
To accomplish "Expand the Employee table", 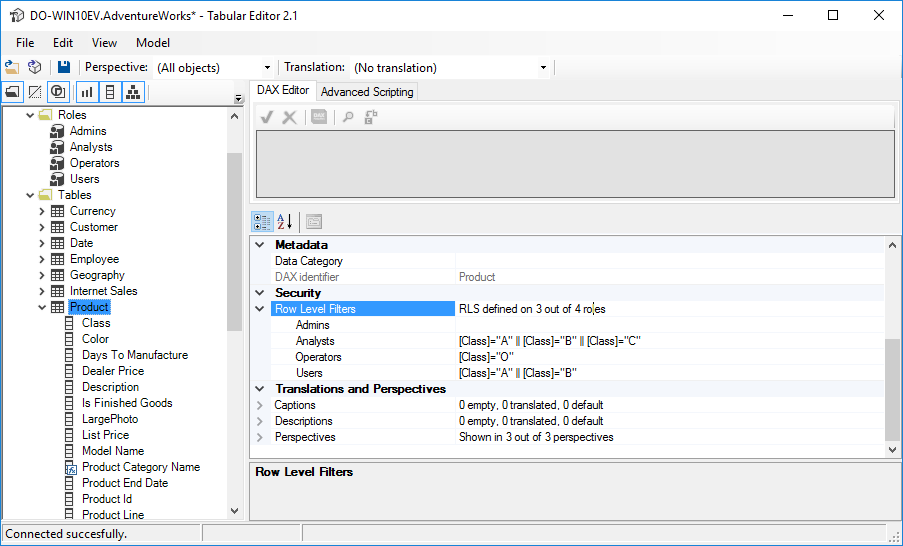I will click(41, 259).
